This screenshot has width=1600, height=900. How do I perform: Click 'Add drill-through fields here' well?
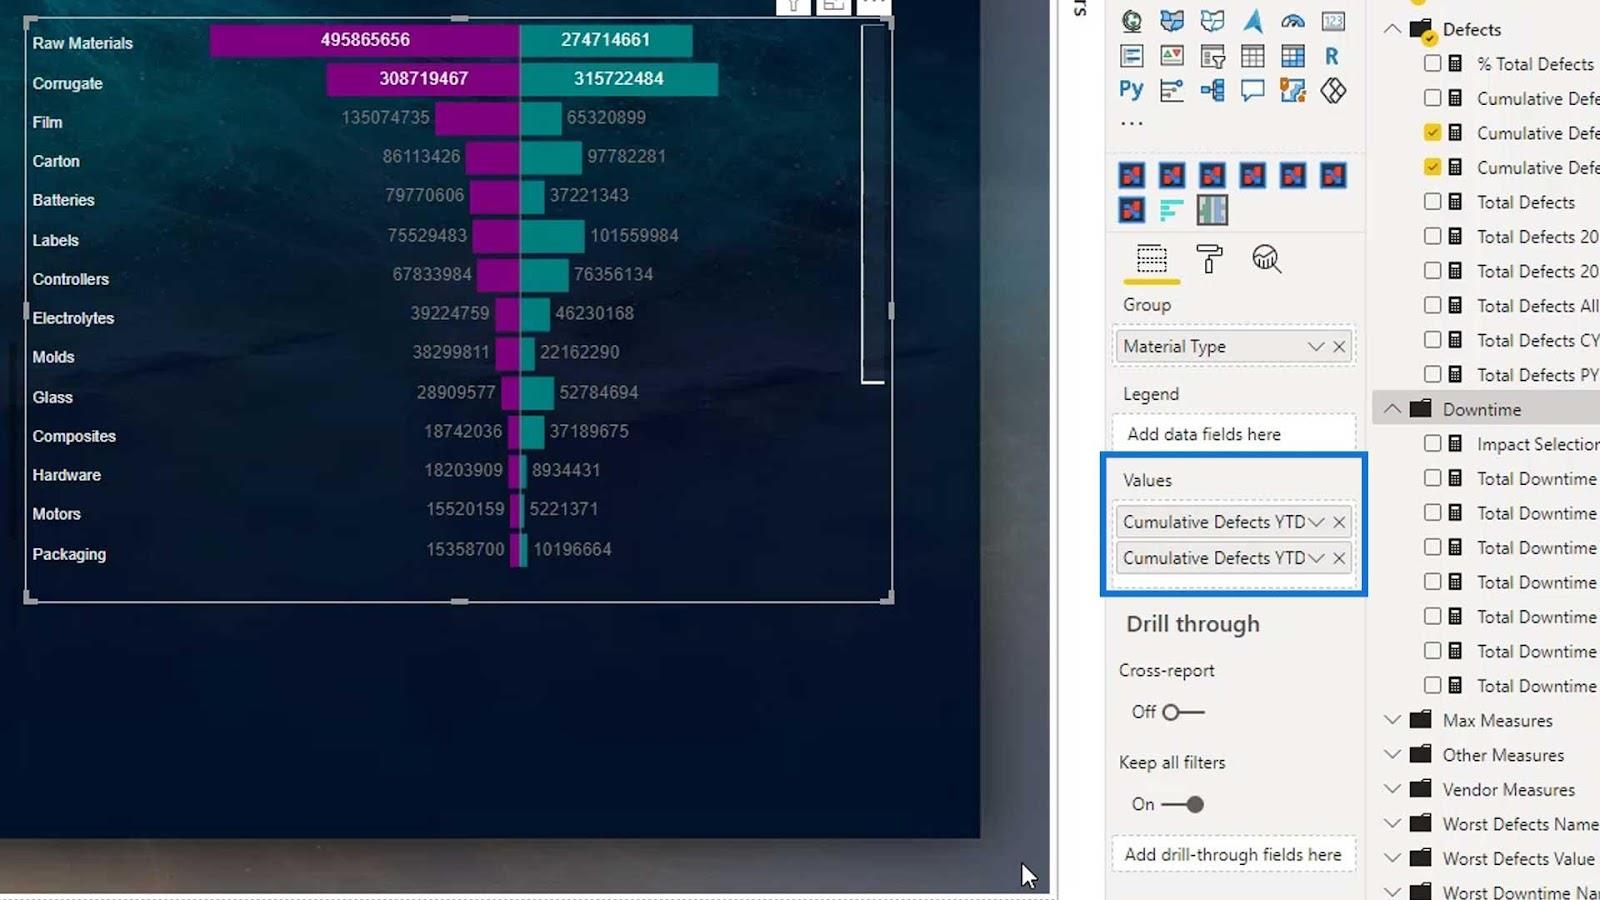pyautogui.click(x=1234, y=854)
